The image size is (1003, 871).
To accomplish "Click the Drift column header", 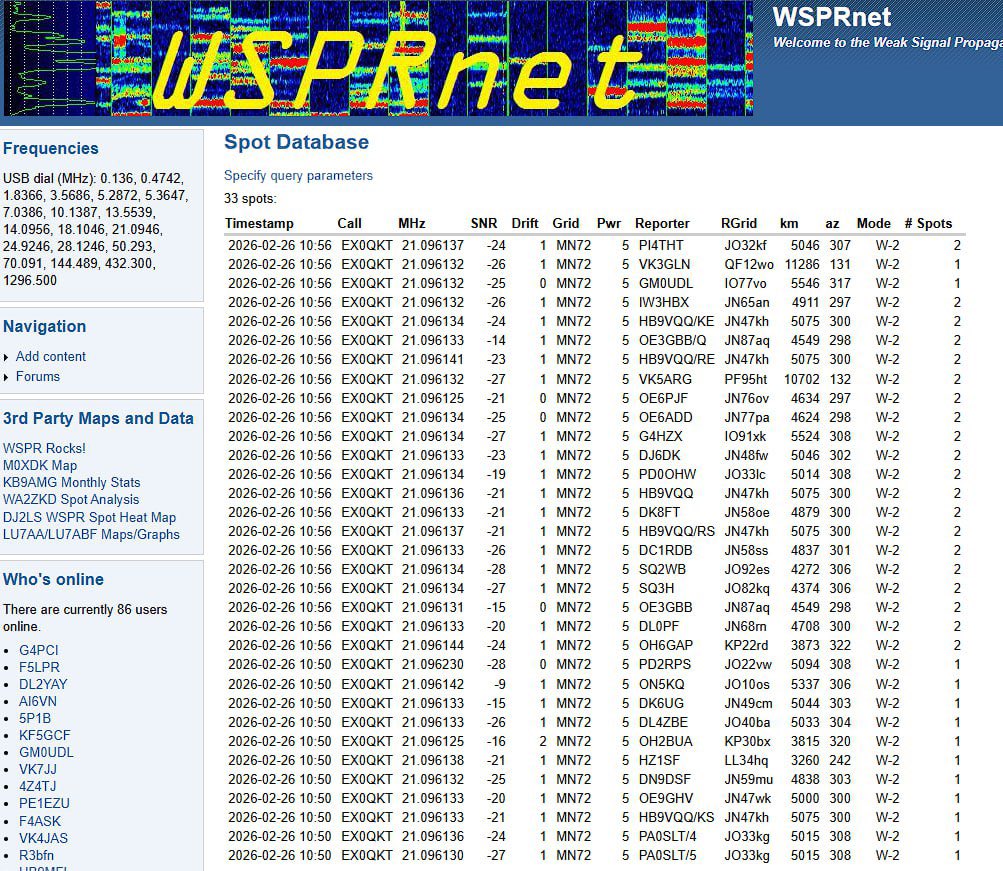I will coord(525,223).
